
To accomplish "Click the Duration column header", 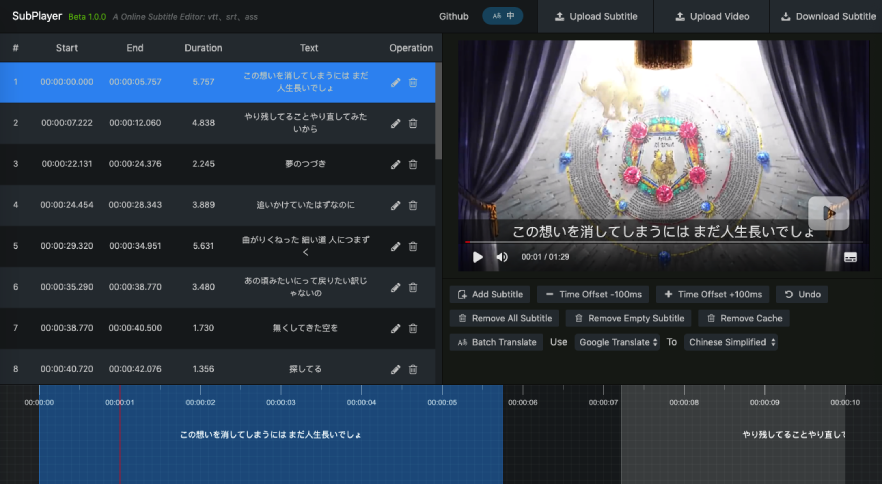I will pyautogui.click(x=203, y=48).
